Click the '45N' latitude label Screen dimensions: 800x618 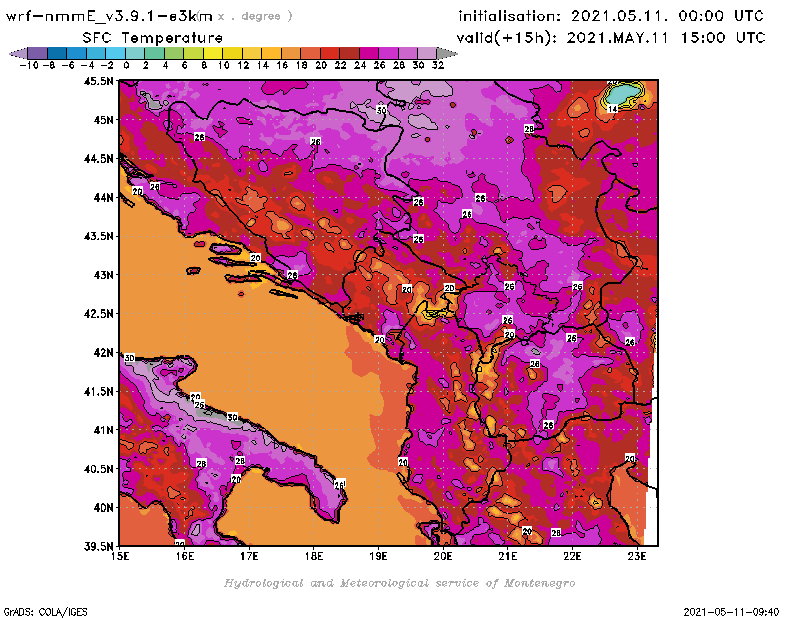pos(103,120)
